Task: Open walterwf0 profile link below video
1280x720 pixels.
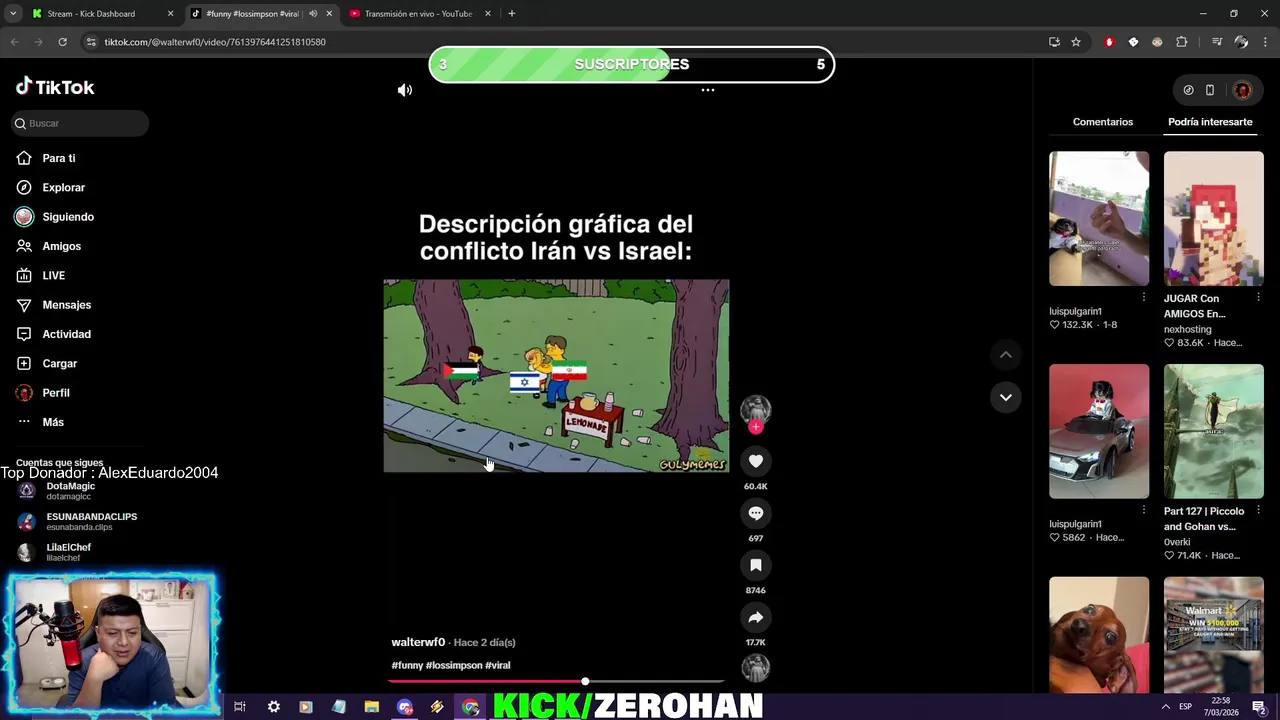Action: 418,642
